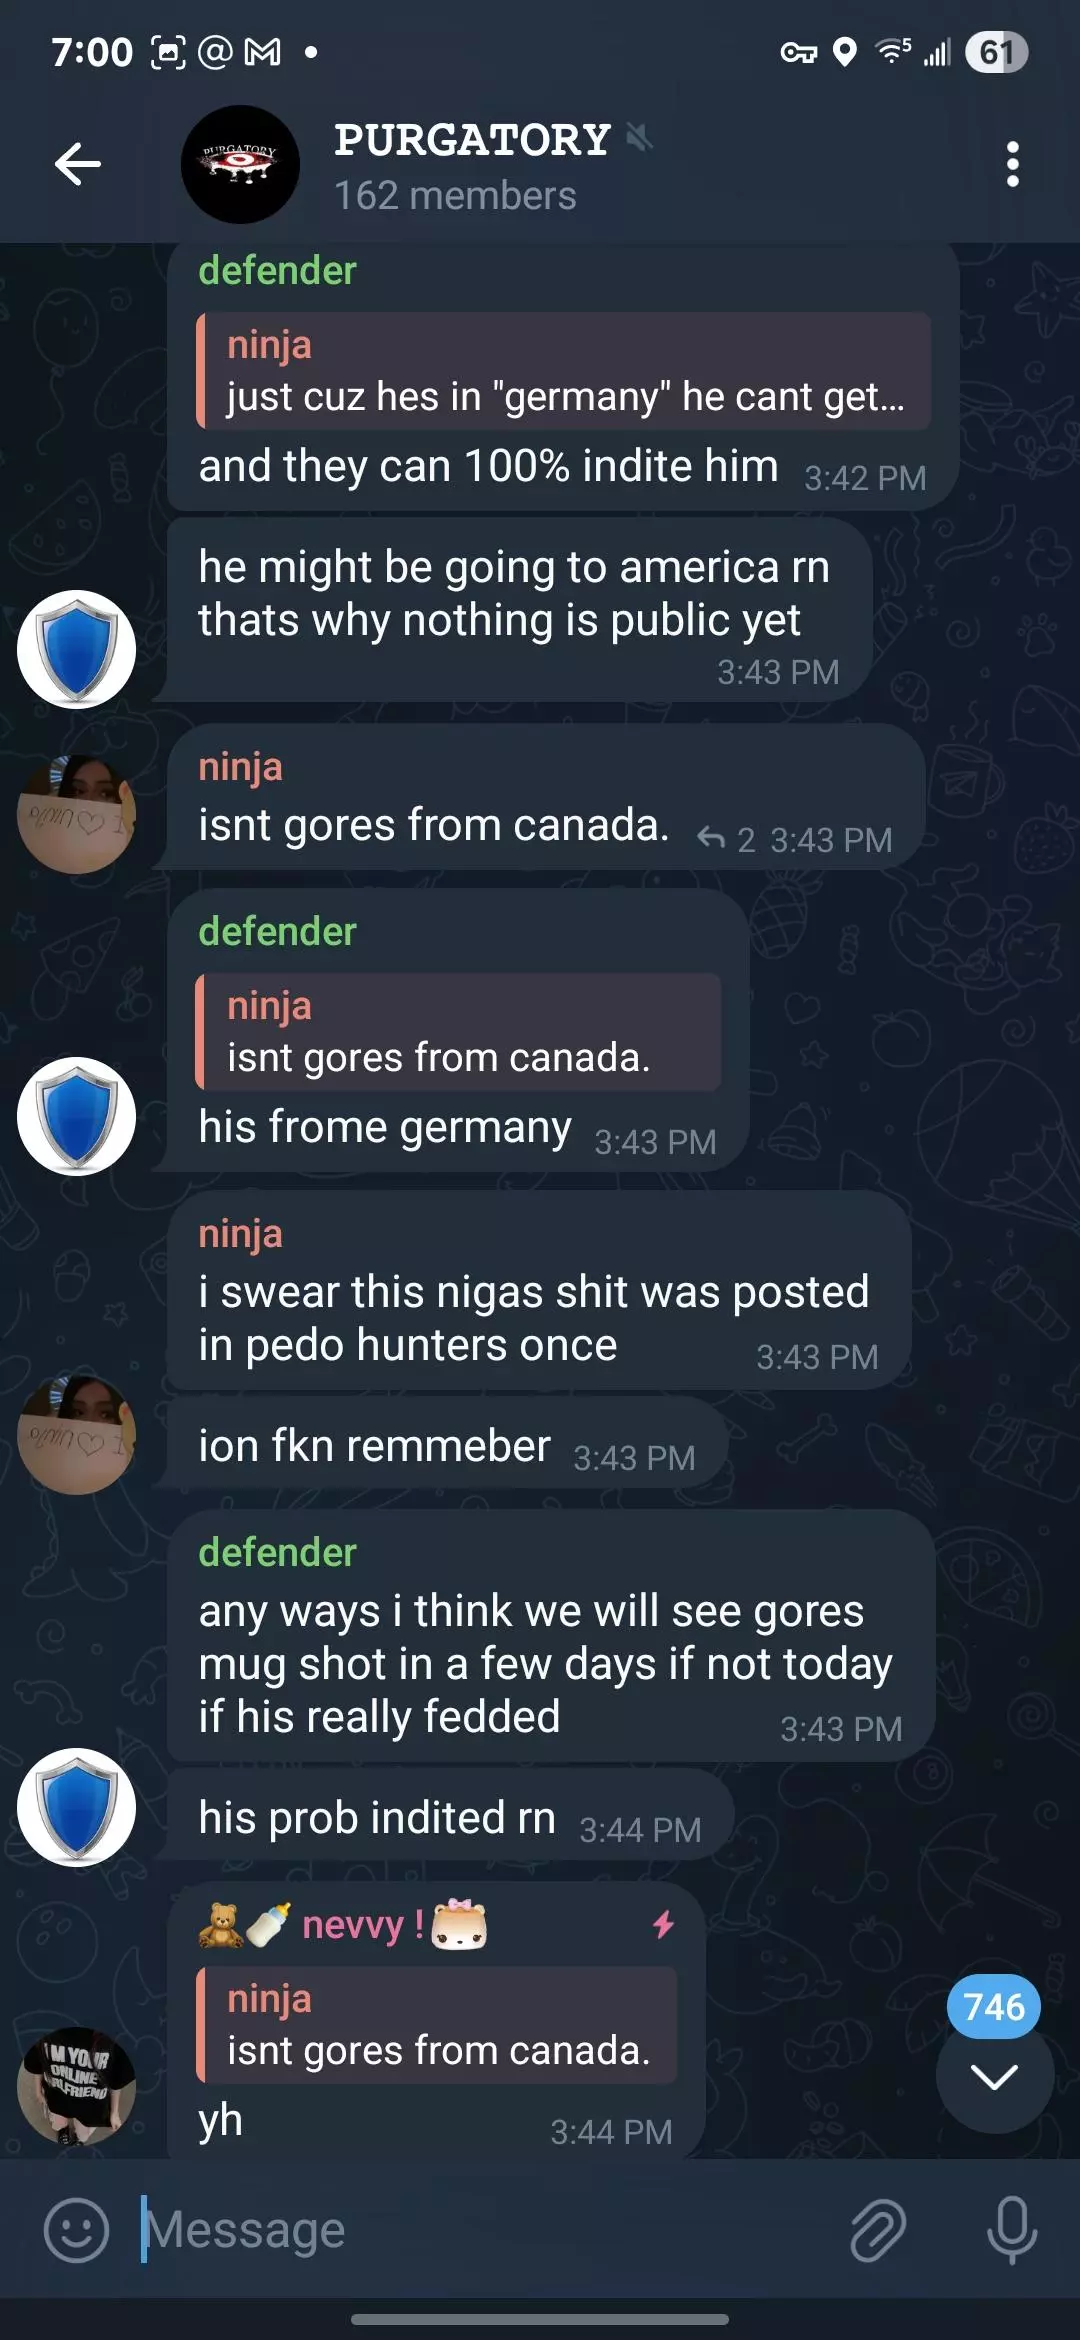This screenshot has width=1080, height=2340.
Task: Open nevvy's profile picture
Action: [76, 2086]
